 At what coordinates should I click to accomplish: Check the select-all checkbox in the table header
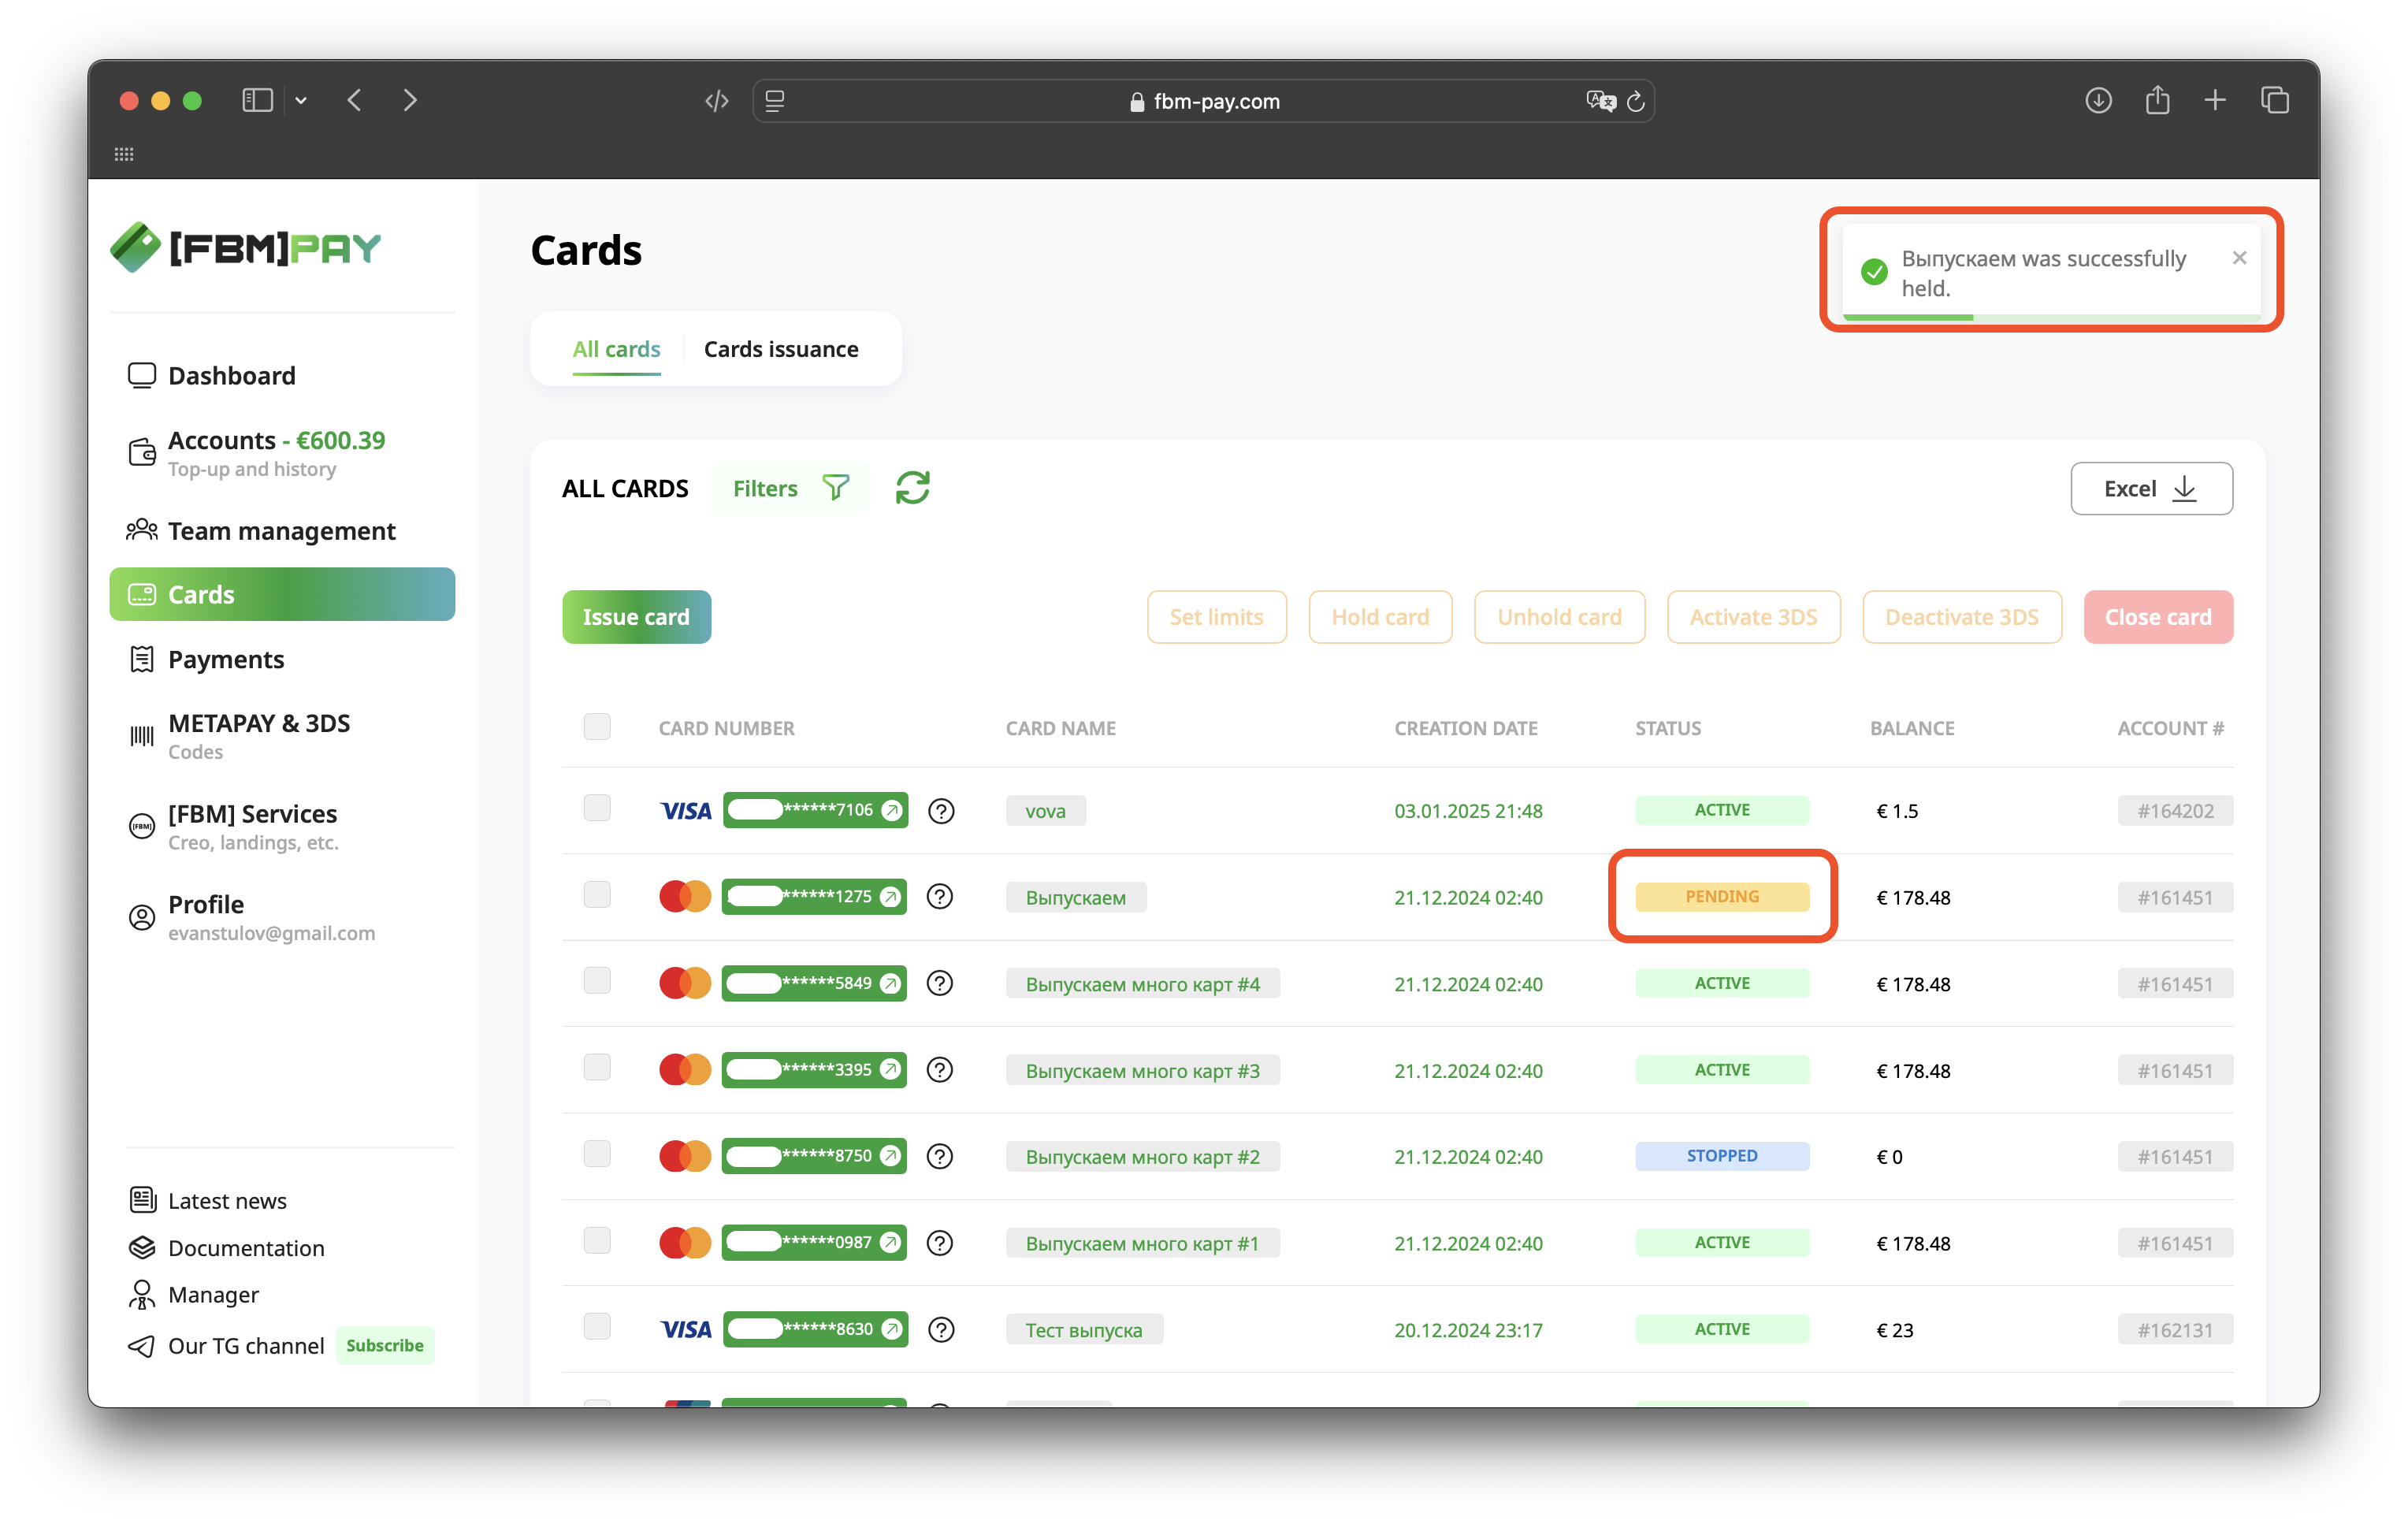(597, 727)
